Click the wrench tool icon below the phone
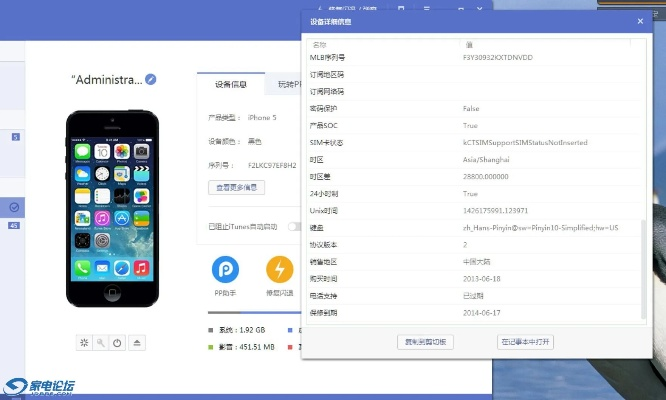The height and width of the screenshot is (400, 666). coord(100,343)
